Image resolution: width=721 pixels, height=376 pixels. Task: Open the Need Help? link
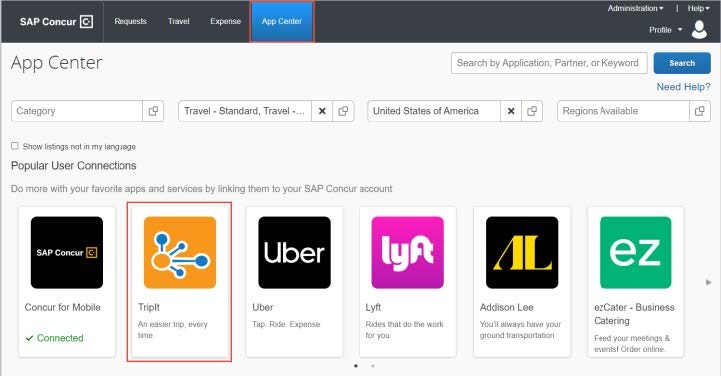[683, 87]
